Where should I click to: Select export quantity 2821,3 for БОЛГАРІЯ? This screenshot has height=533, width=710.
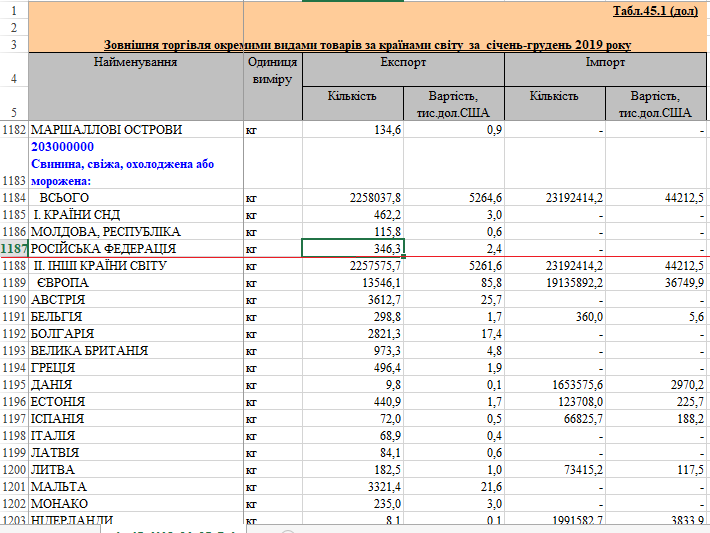[x=353, y=334]
